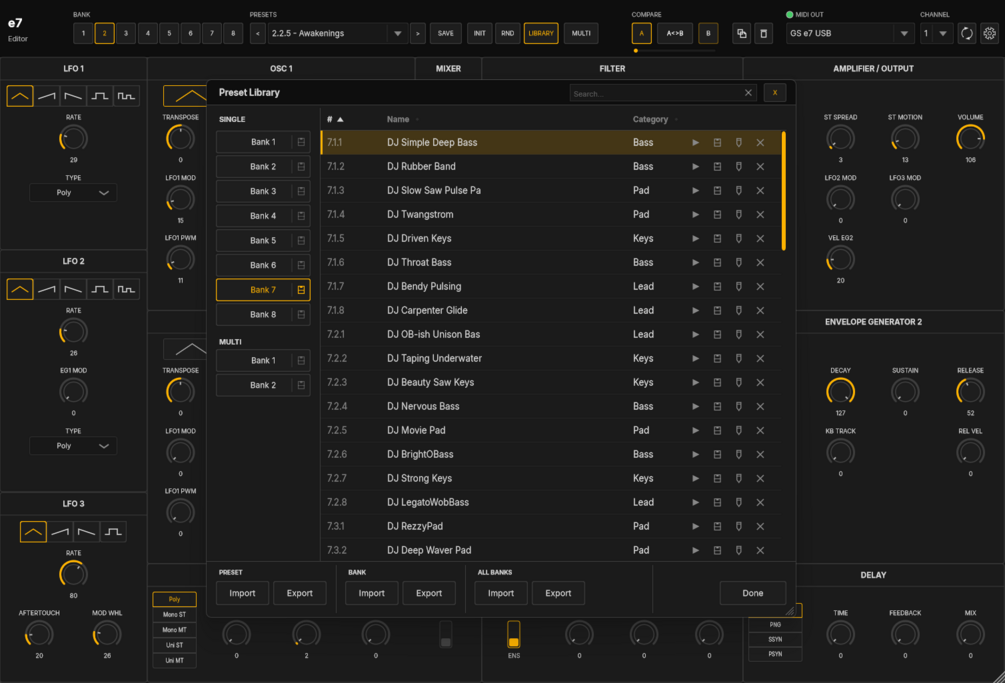Click the tag icon for DJ Carpenter Glide
The image size is (1005, 683).
738,311
